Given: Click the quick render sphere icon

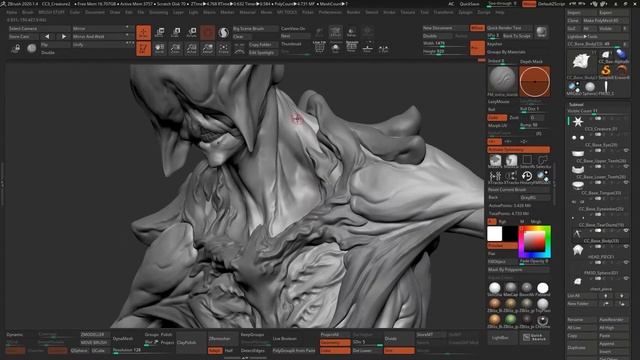Looking at the screenshot, I should (x=542, y=32).
